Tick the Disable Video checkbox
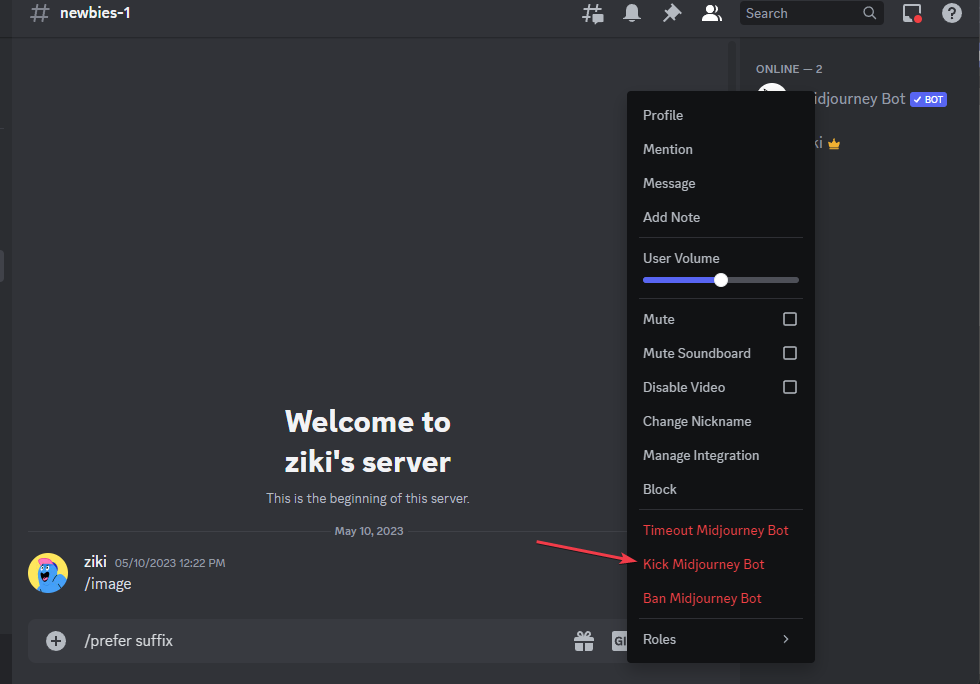Image resolution: width=980 pixels, height=684 pixels. point(790,387)
